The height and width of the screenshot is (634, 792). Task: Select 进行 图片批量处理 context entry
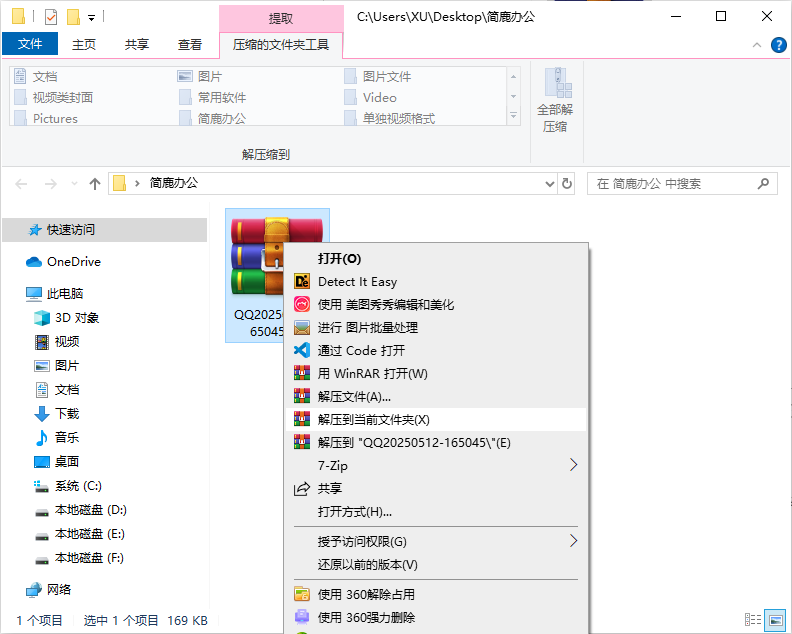click(x=436, y=327)
